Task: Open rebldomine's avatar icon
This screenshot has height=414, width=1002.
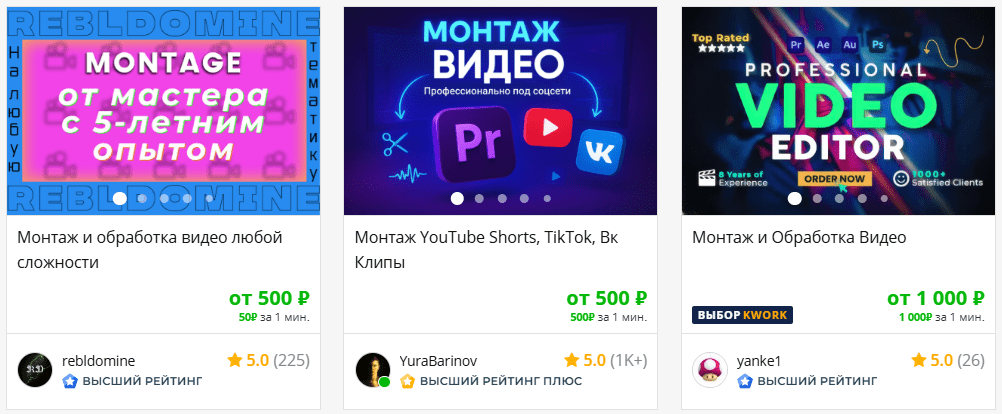Action: click(x=35, y=369)
